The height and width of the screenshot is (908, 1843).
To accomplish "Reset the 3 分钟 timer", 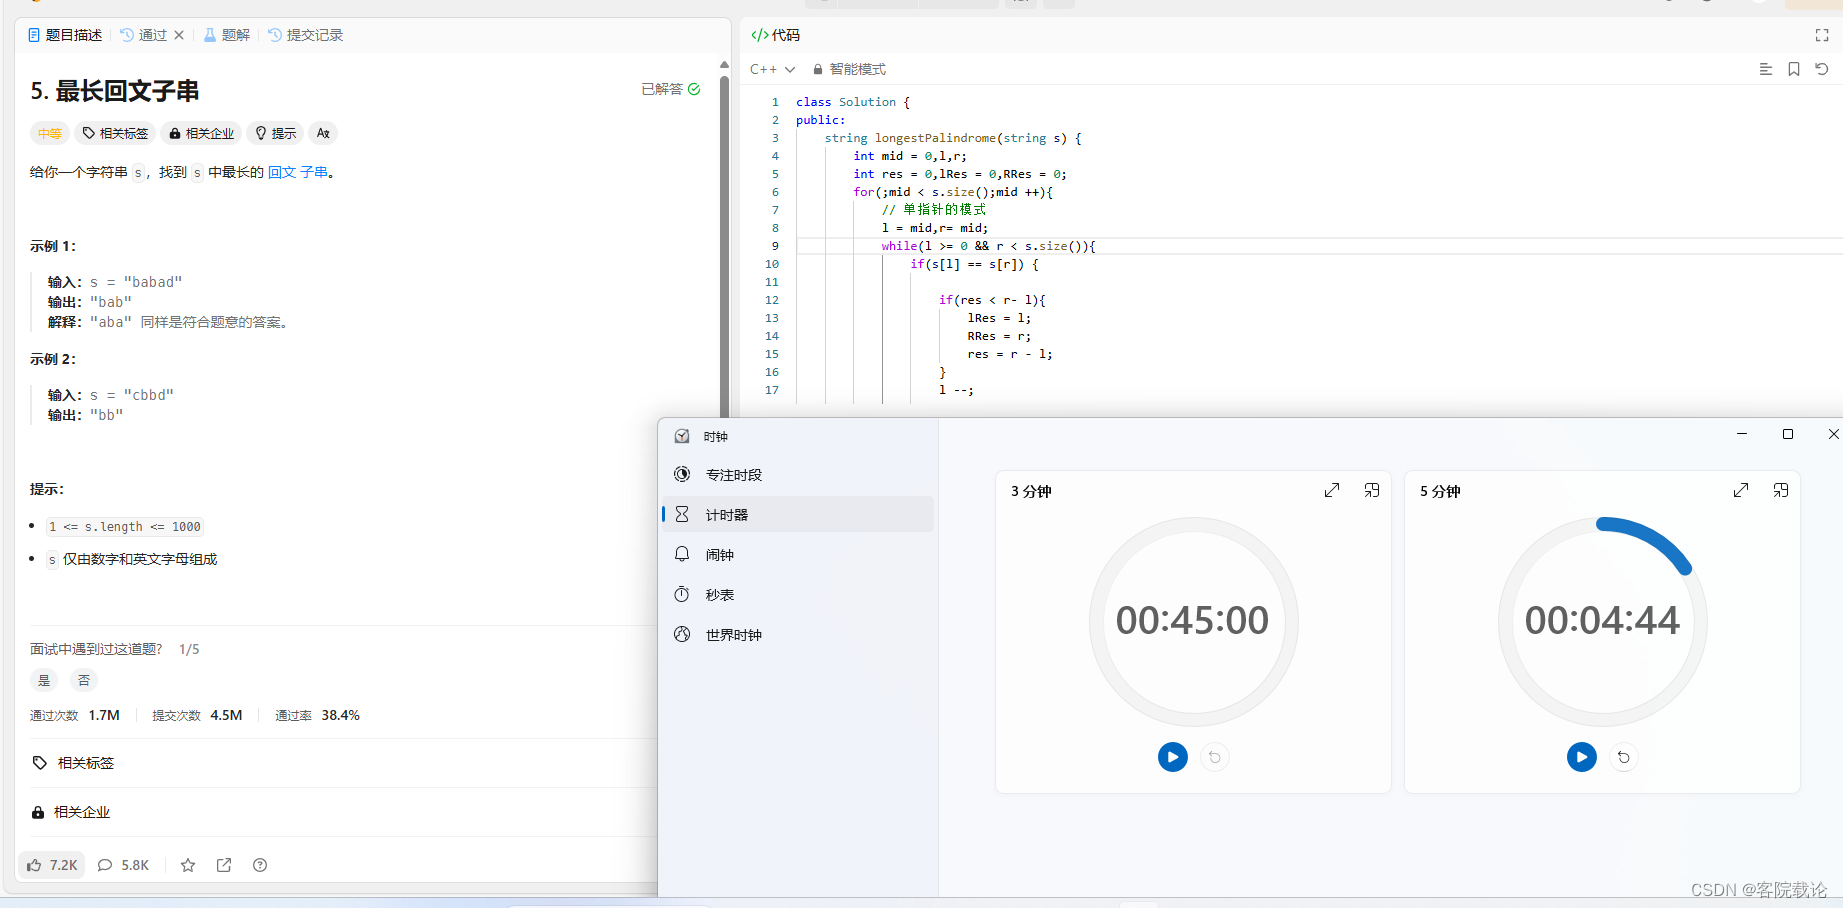I will tap(1215, 757).
